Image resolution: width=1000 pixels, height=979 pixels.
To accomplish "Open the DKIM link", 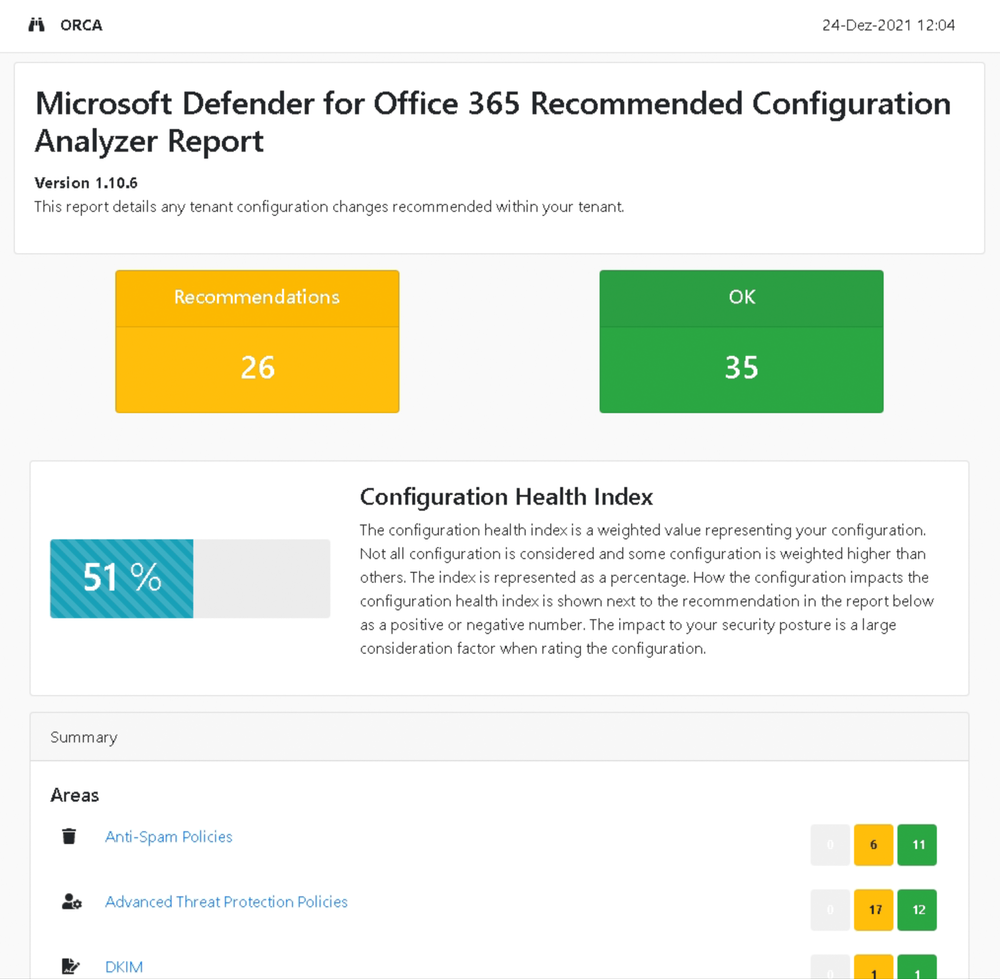I will tap(124, 966).
